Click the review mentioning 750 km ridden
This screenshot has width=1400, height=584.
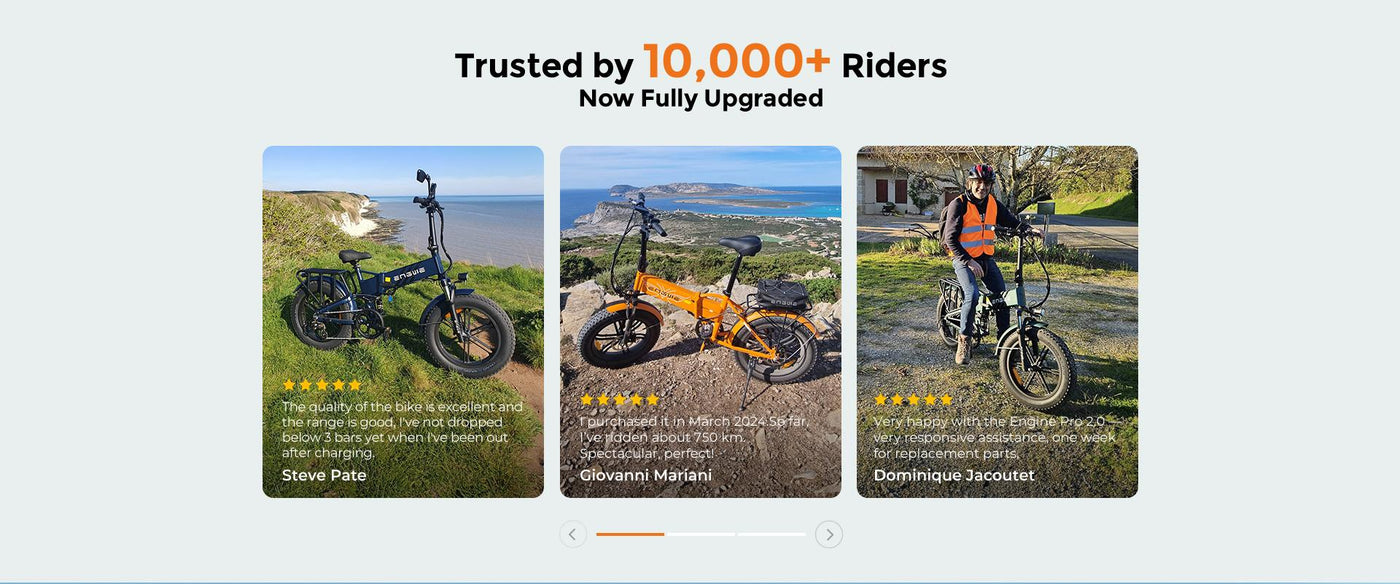[695, 437]
